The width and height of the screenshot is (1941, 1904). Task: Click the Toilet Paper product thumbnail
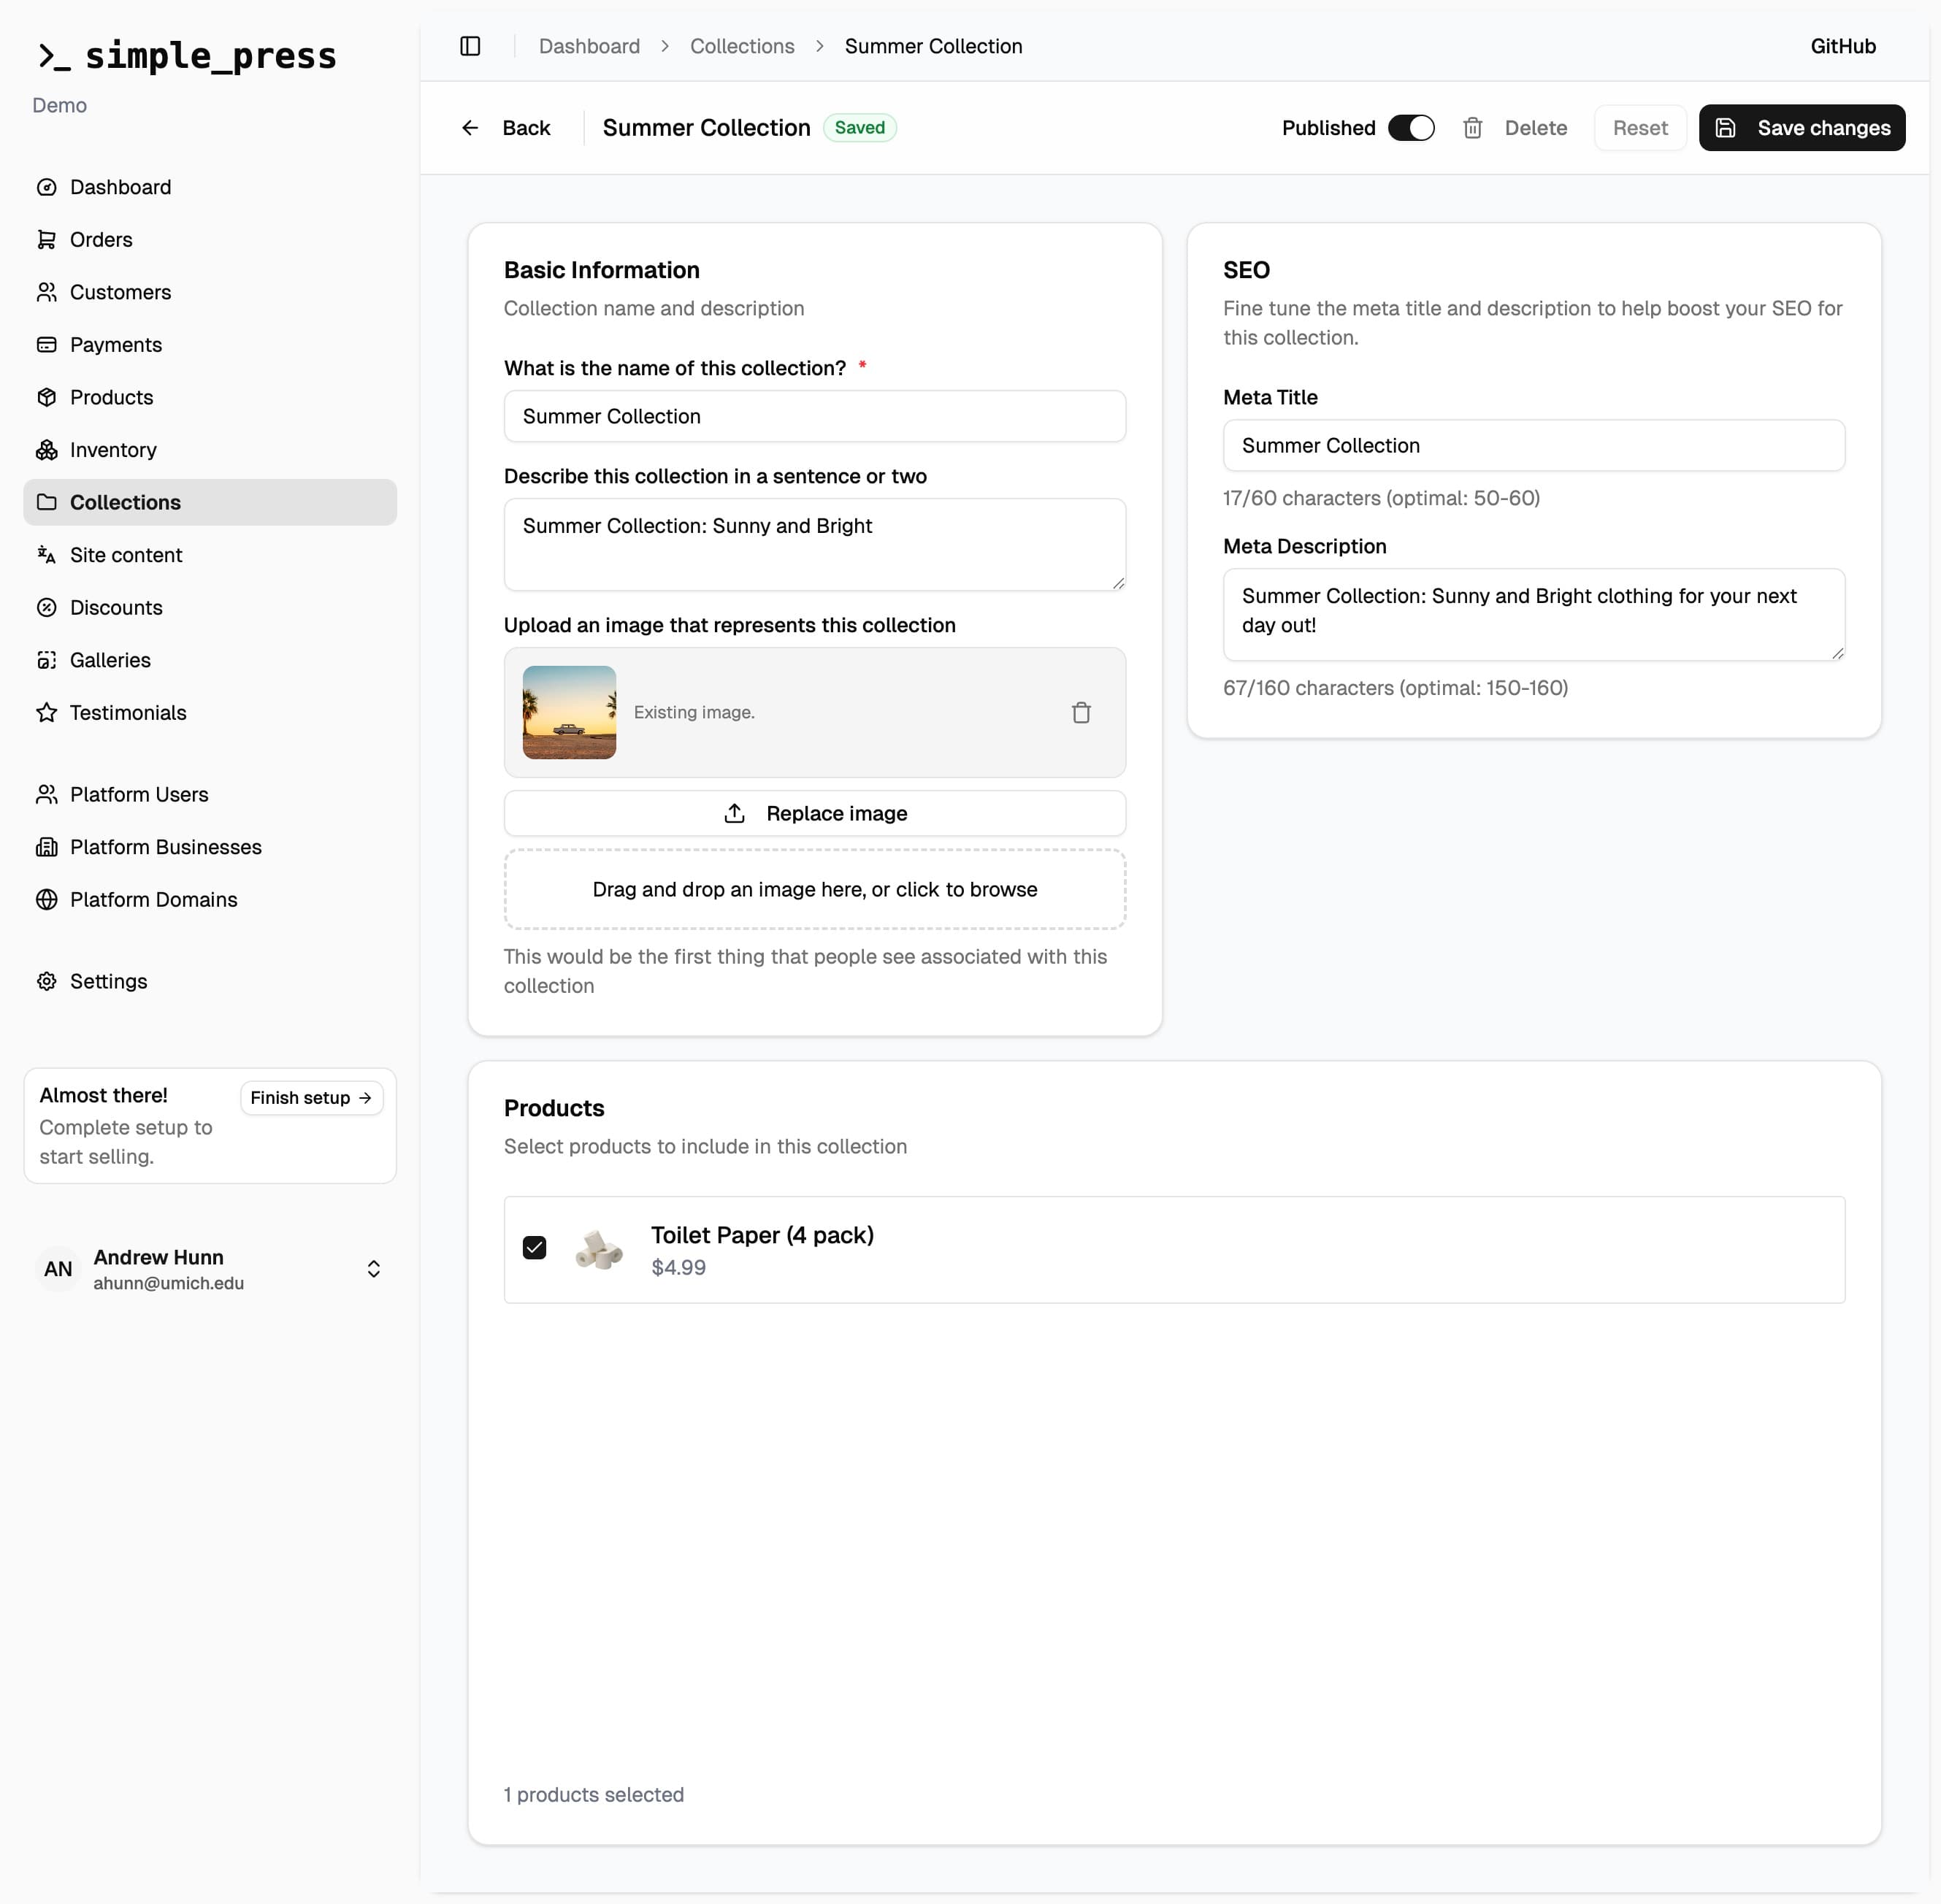pos(599,1249)
